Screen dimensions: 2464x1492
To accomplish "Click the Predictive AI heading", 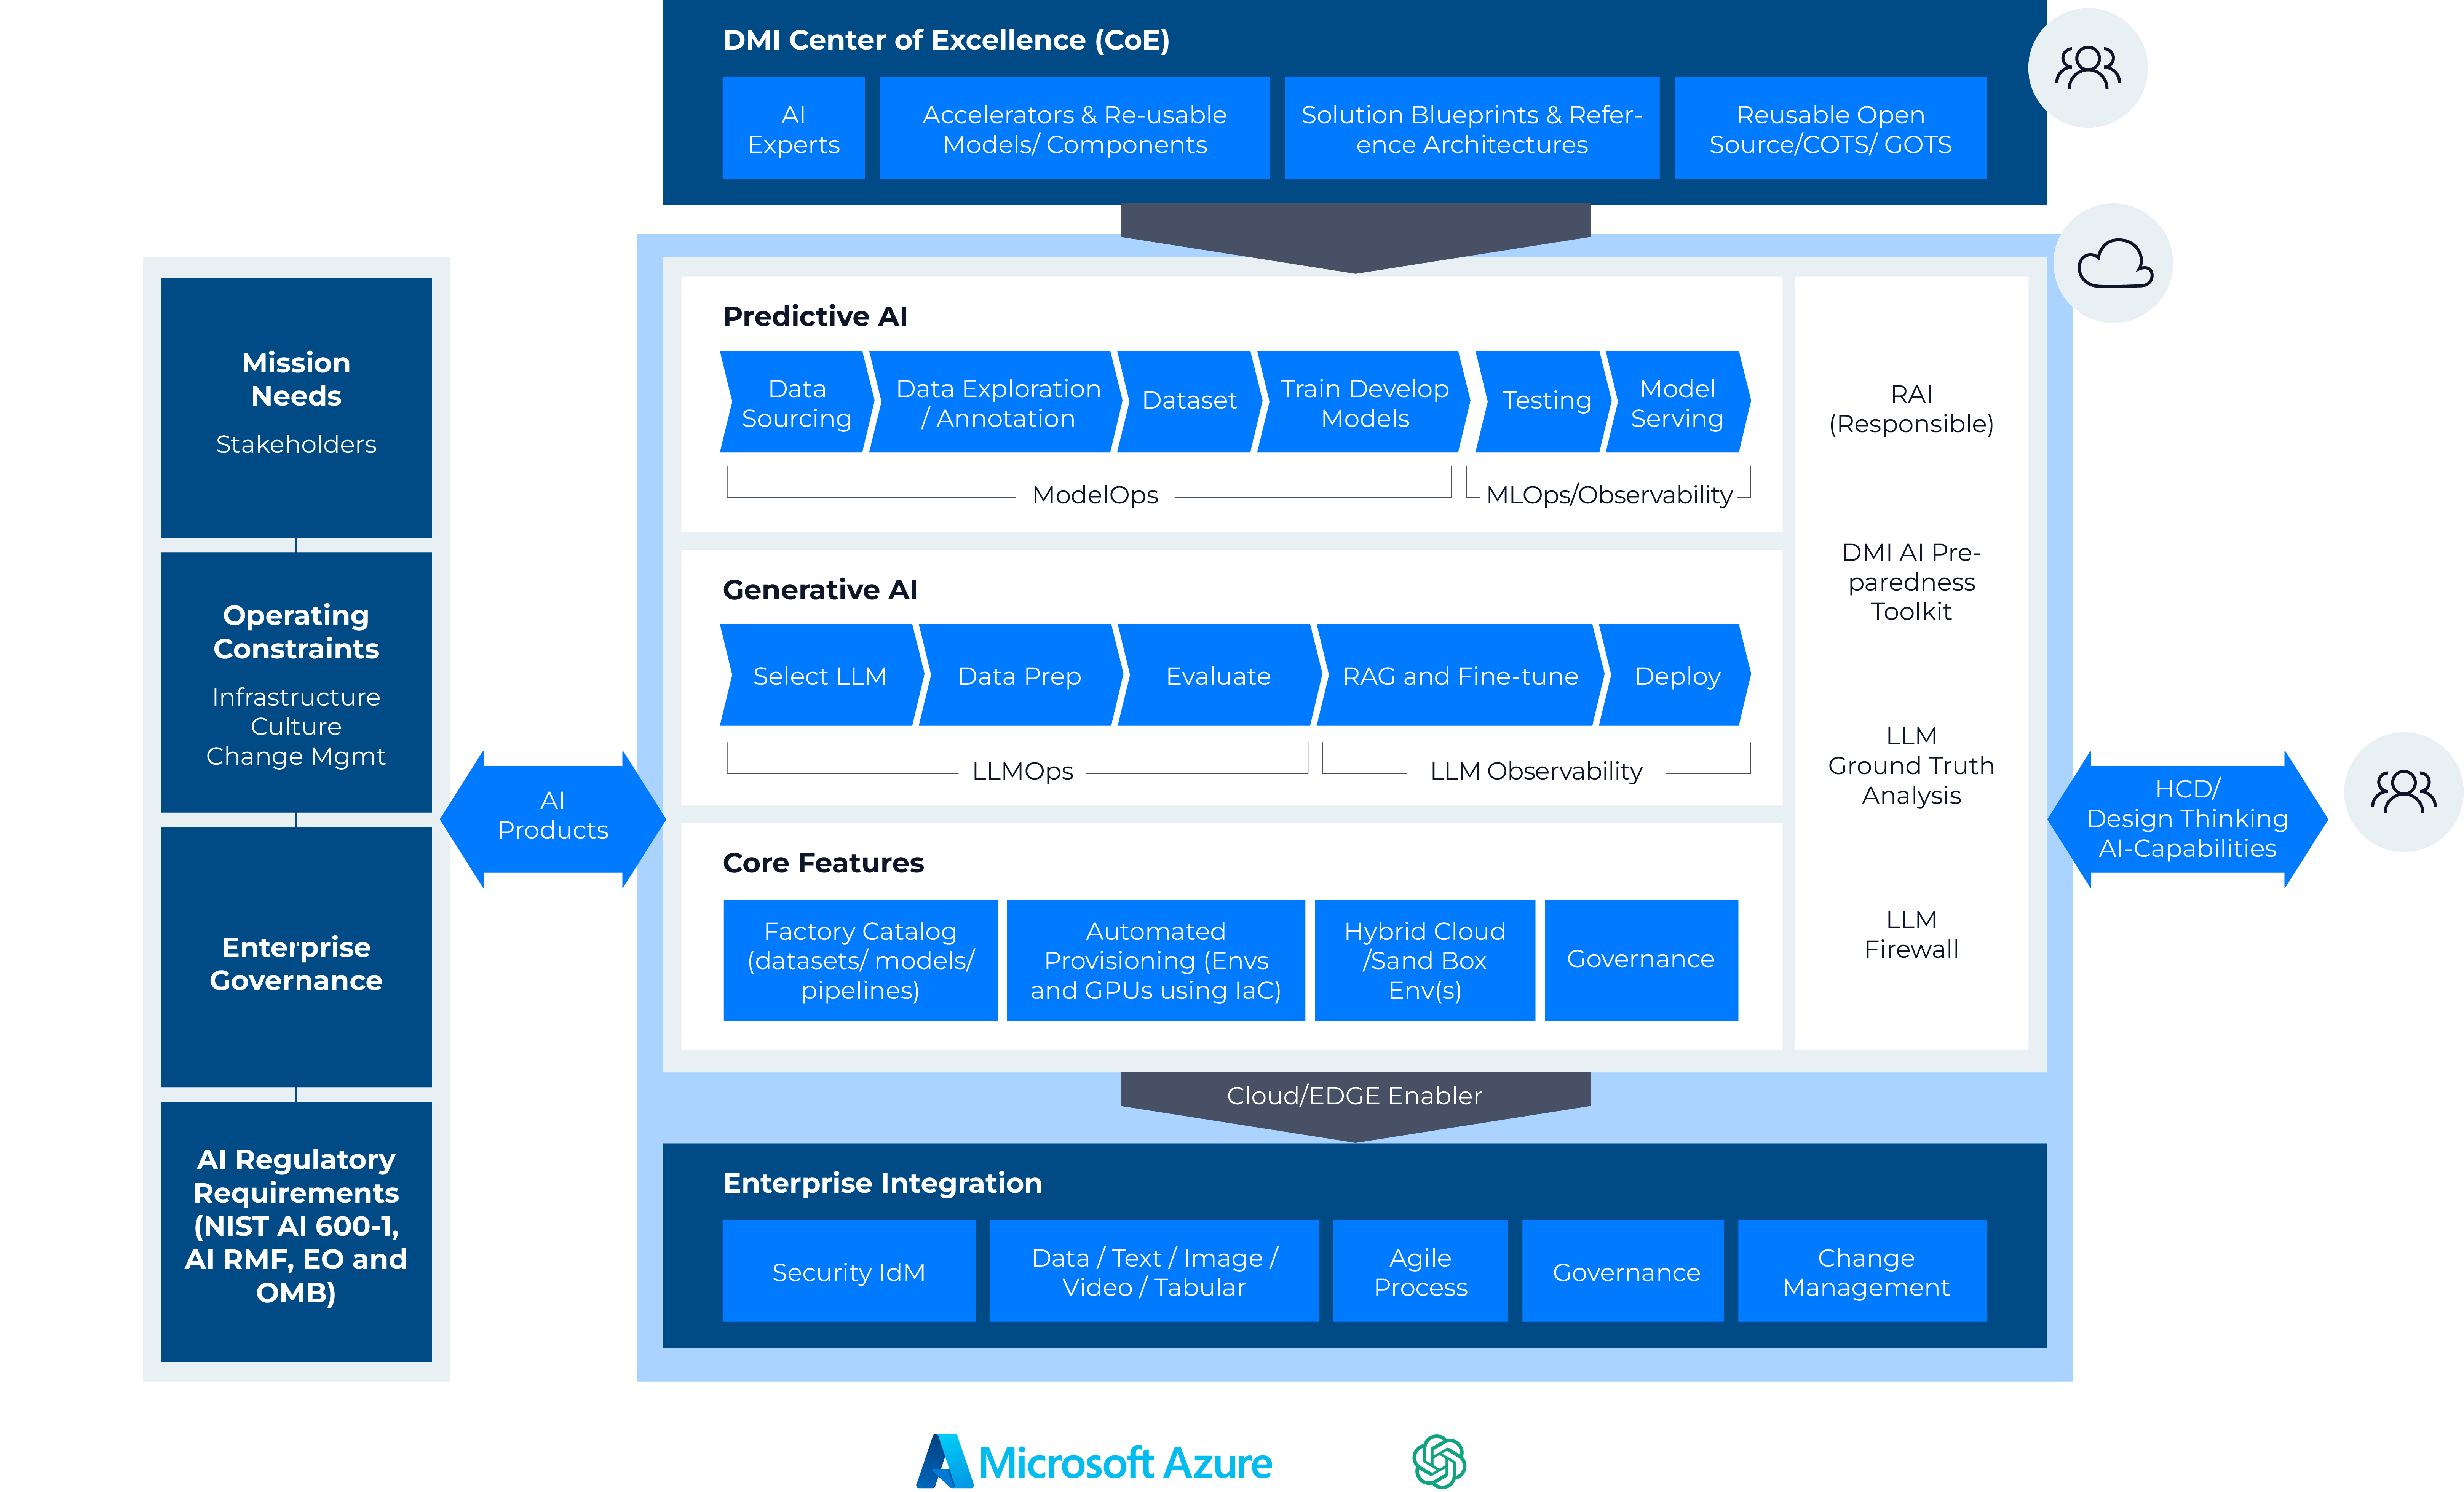I will point(815,316).
